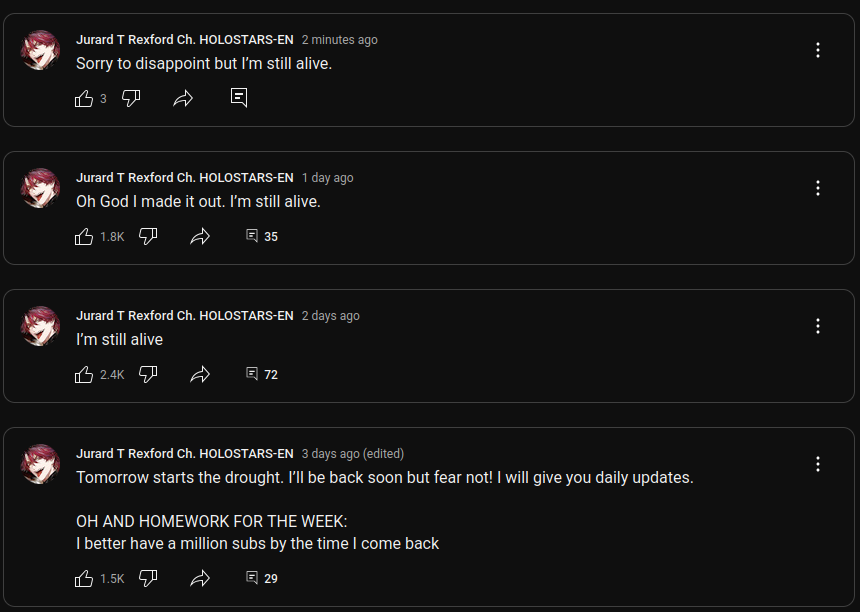860x612 pixels.
Task: Open comments on the 2 minutes ago post
Action: tap(239, 98)
